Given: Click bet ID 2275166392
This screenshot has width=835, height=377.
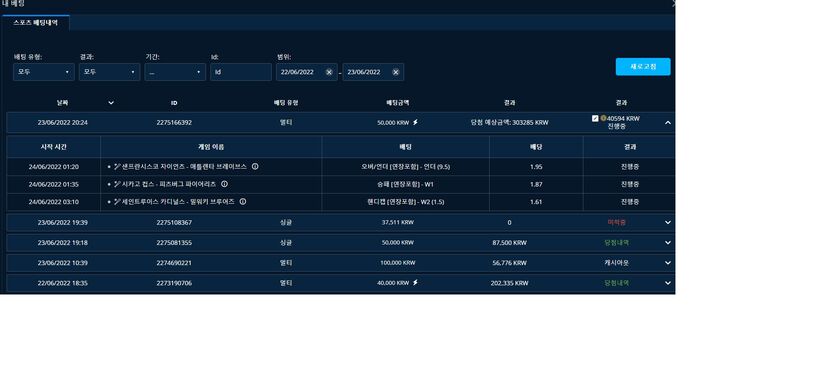Looking at the screenshot, I should tap(174, 122).
